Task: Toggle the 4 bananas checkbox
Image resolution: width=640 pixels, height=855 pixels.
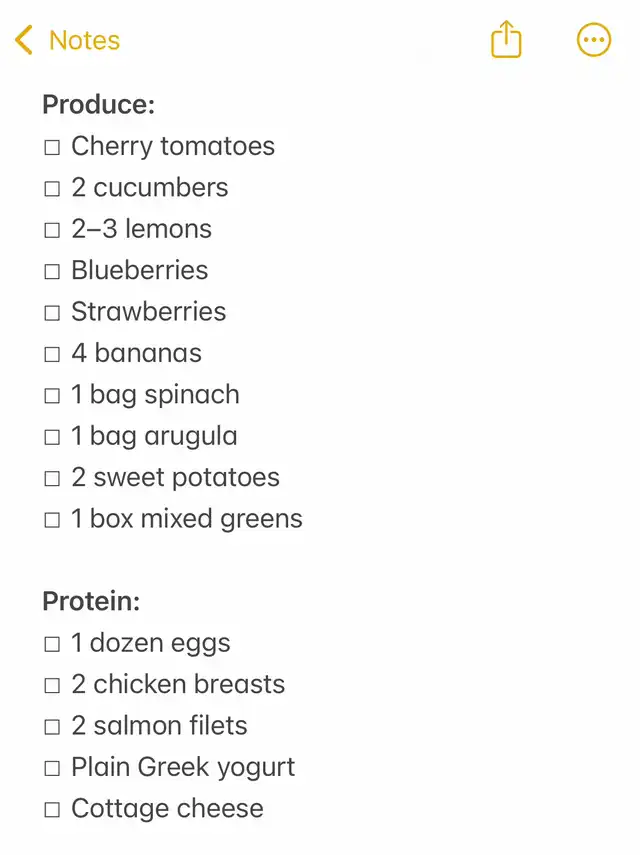Action: [52, 354]
